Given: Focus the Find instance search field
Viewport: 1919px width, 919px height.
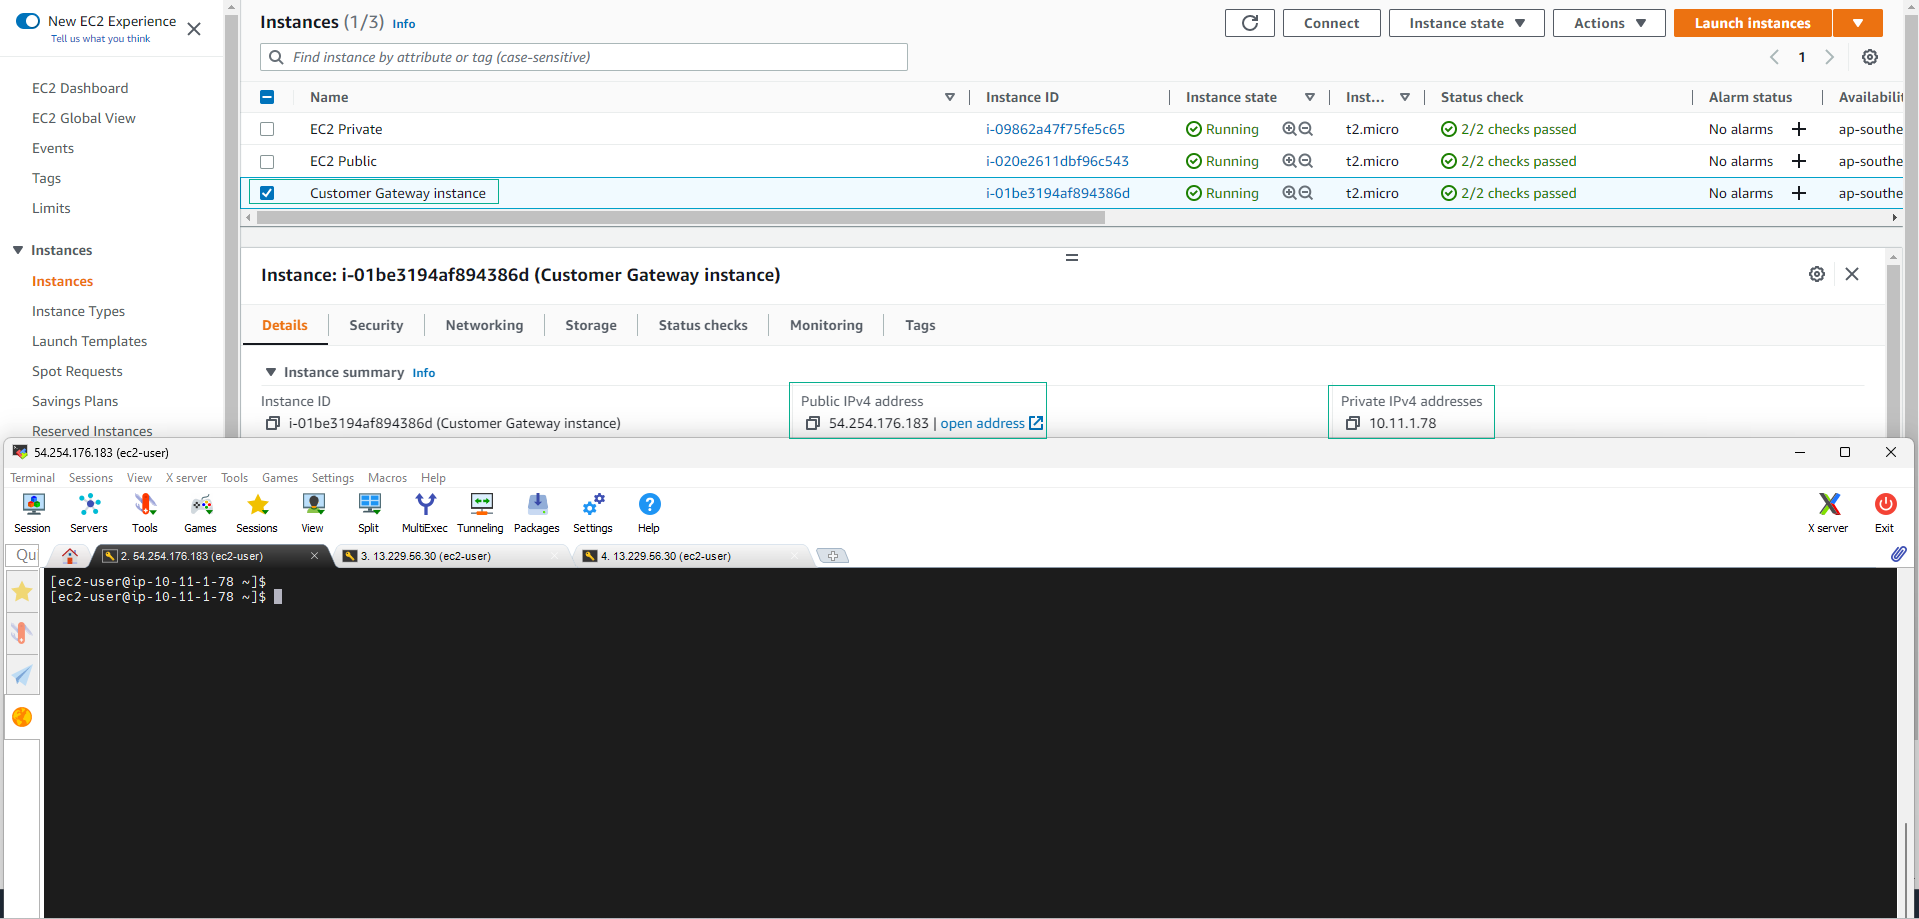Looking at the screenshot, I should tap(584, 57).
